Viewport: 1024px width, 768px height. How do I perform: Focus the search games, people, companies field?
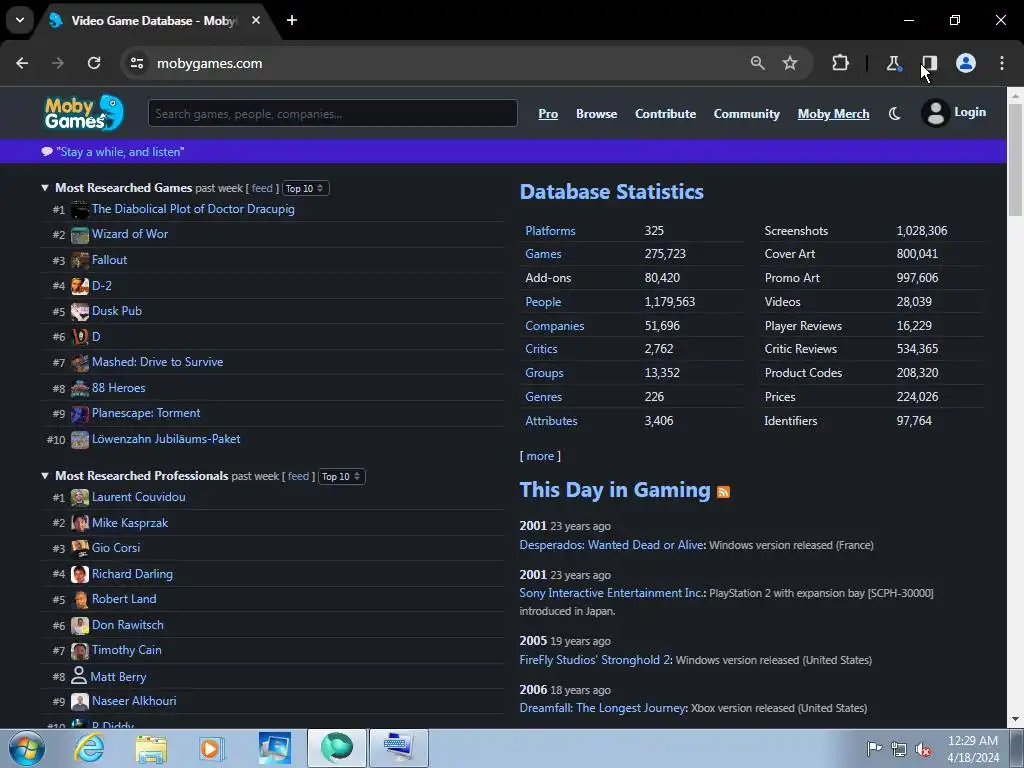click(x=333, y=114)
